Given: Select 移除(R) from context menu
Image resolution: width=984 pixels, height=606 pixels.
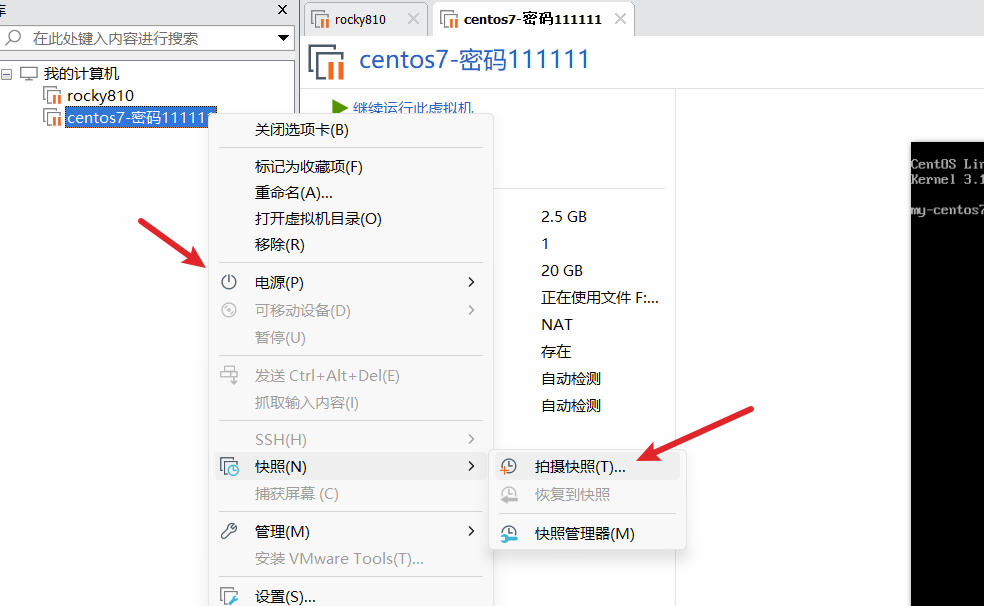Looking at the screenshot, I should pos(351,245).
